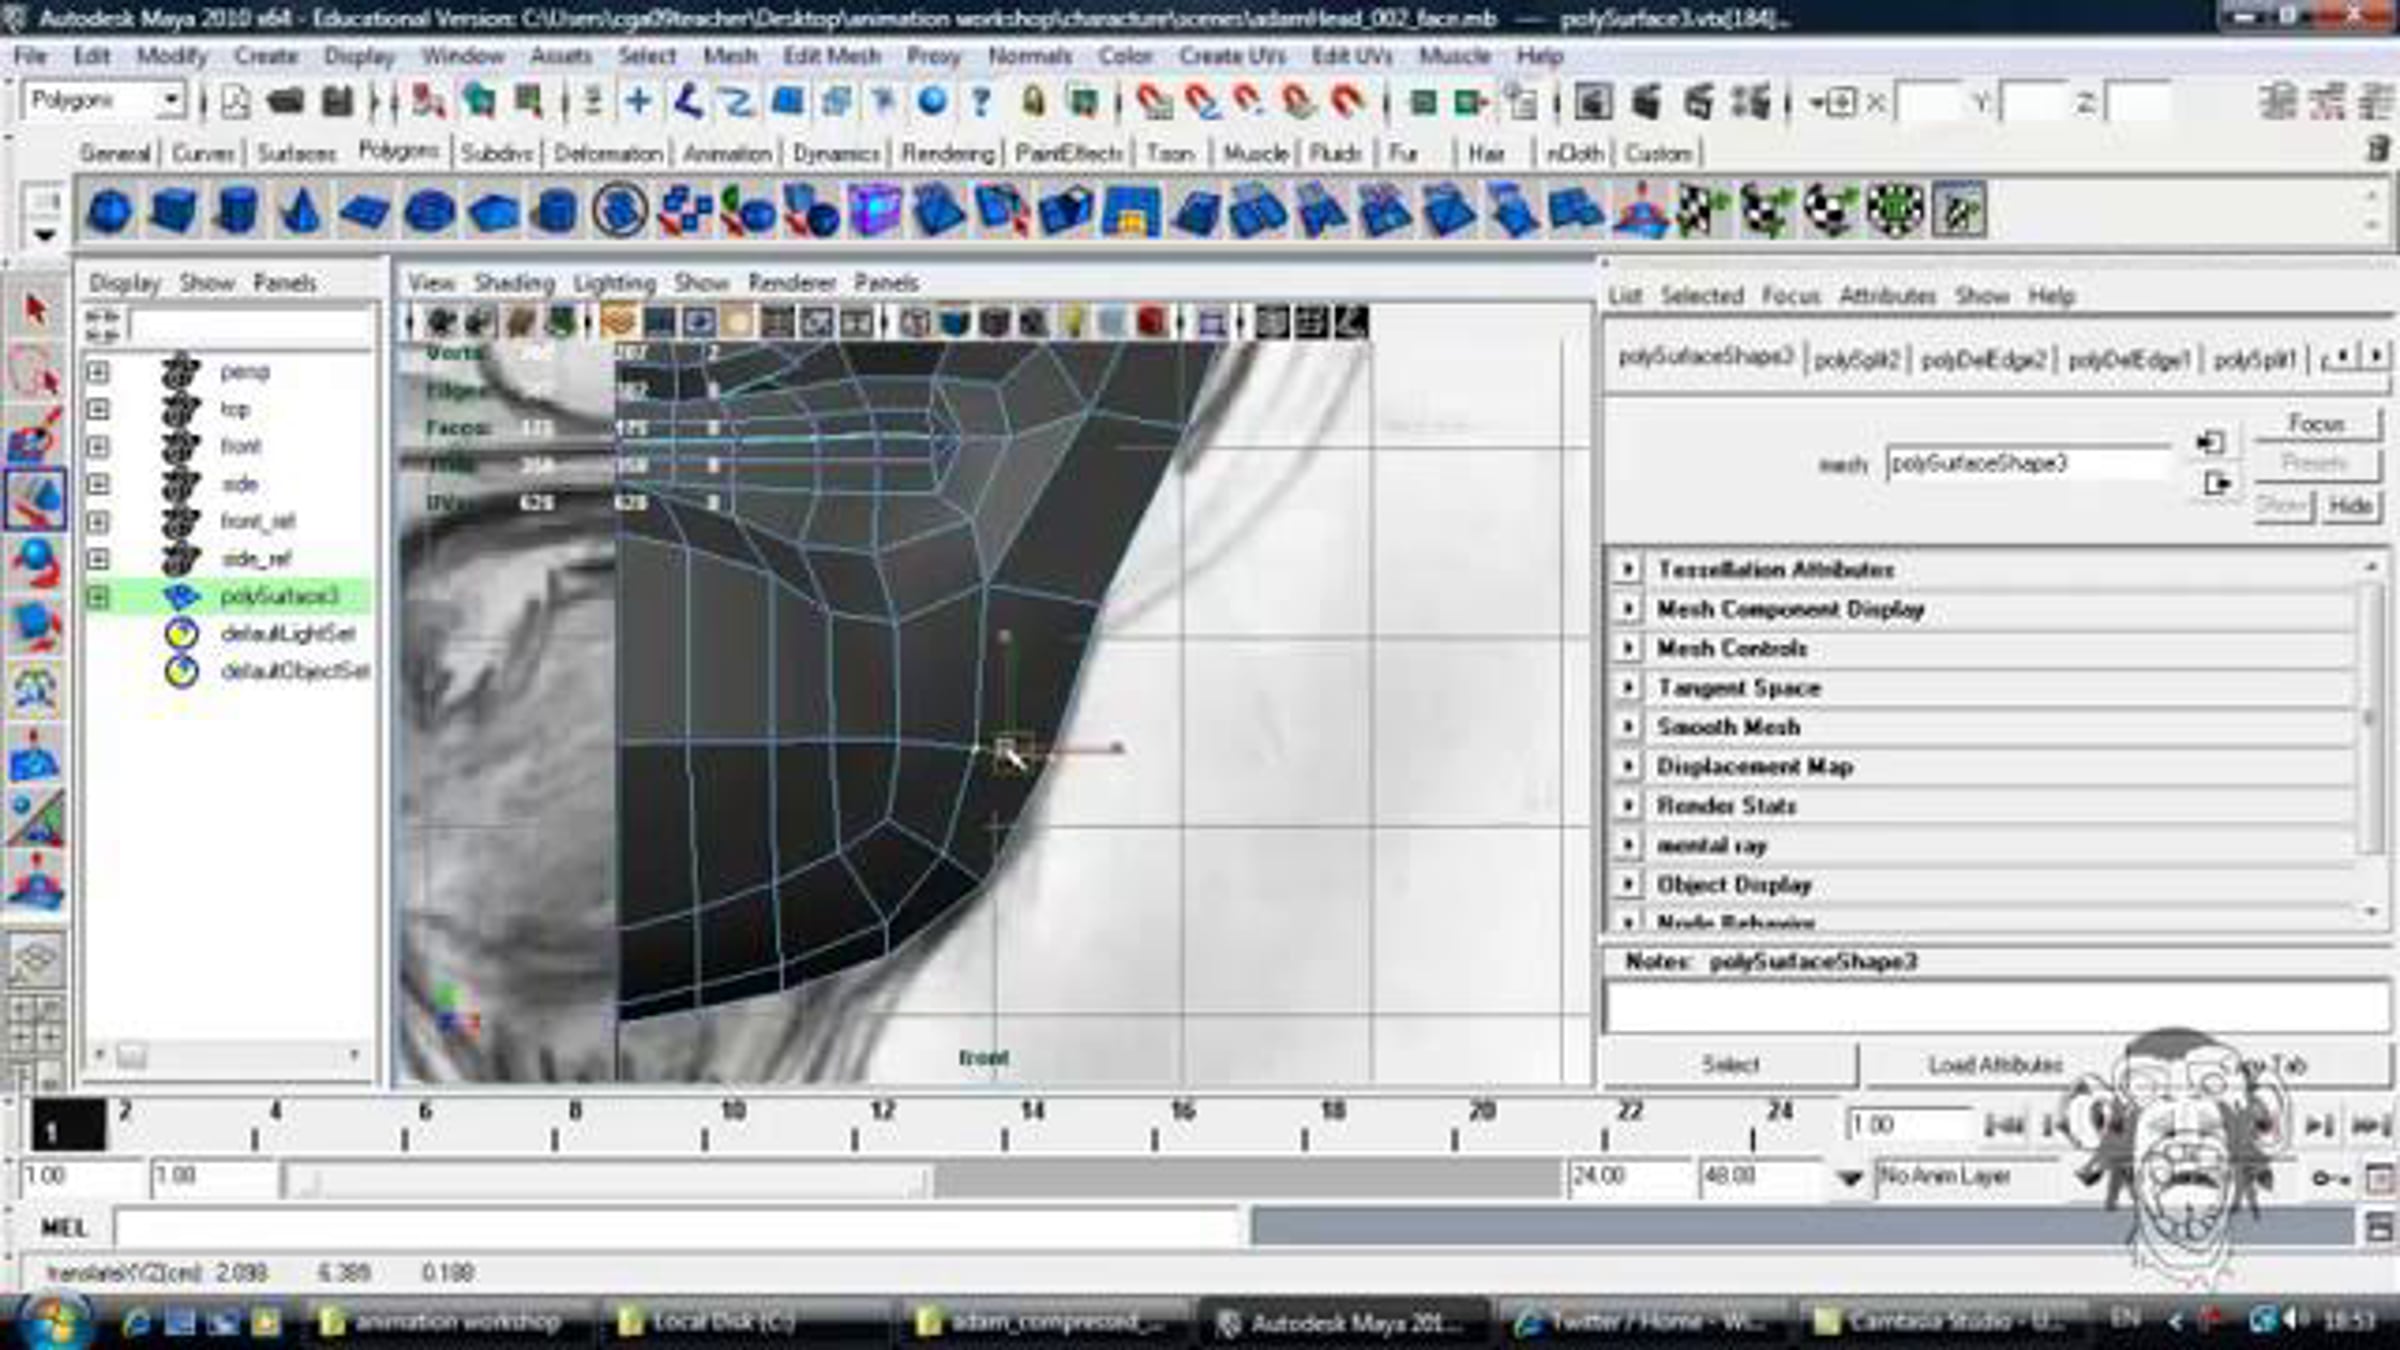This screenshot has height=1350, width=2400.
Task: Activate the Scale tool in toolbox
Action: (x=35, y=626)
